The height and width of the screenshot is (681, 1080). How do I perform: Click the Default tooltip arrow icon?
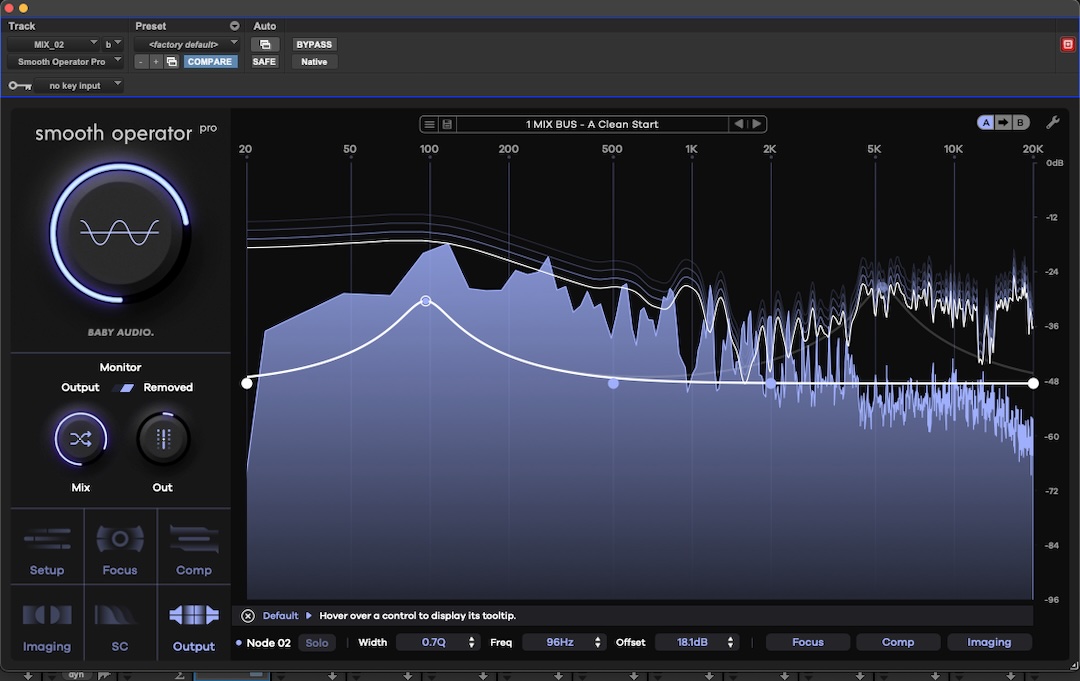tap(309, 616)
